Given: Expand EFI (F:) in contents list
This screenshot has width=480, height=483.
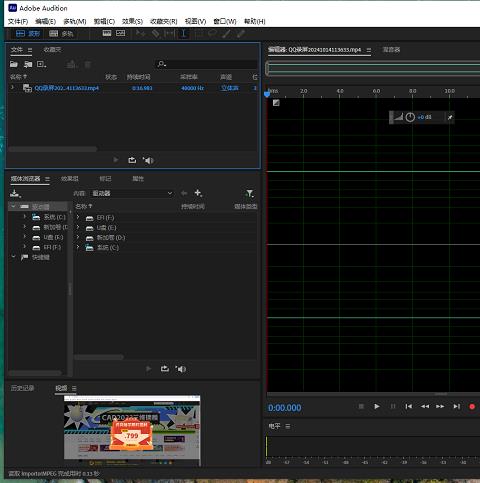Looking at the screenshot, I should click(78, 217).
